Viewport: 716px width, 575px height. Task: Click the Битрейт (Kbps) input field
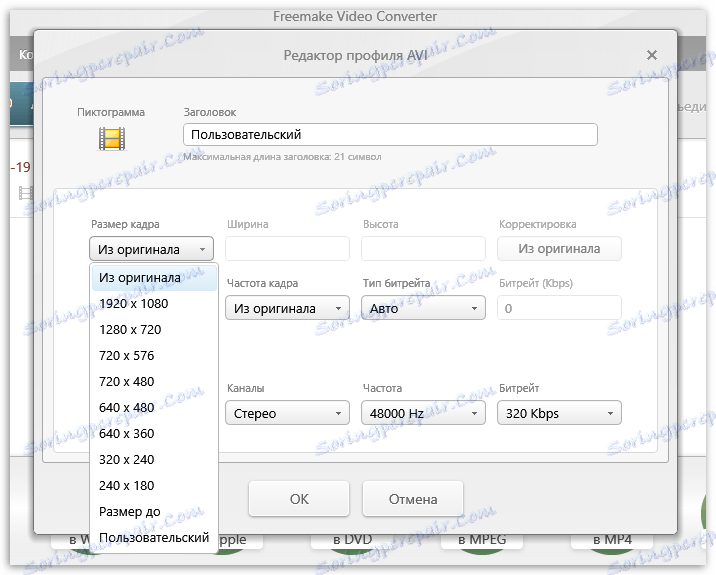pyautogui.click(x=559, y=308)
